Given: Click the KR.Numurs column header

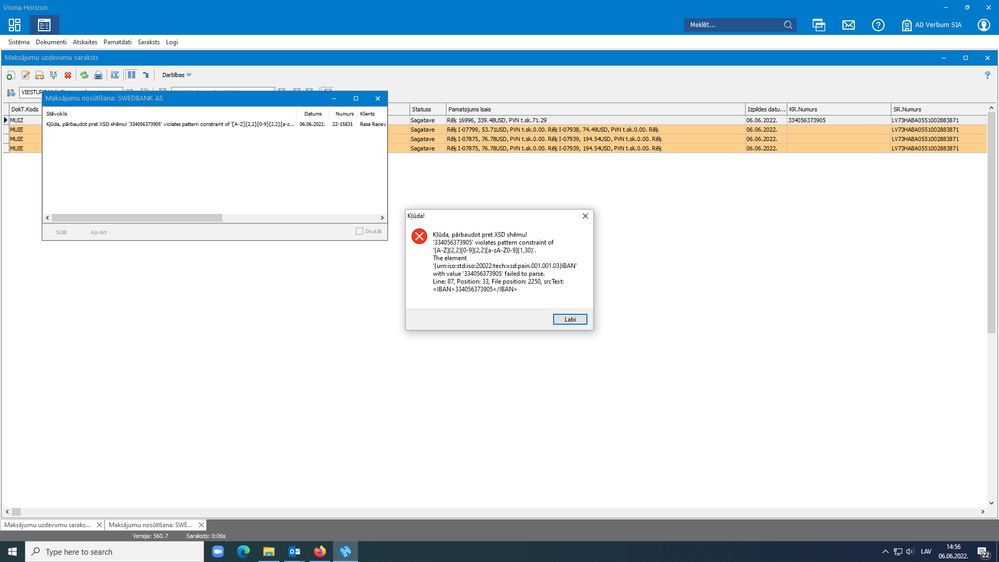Looking at the screenshot, I should click(838, 110).
